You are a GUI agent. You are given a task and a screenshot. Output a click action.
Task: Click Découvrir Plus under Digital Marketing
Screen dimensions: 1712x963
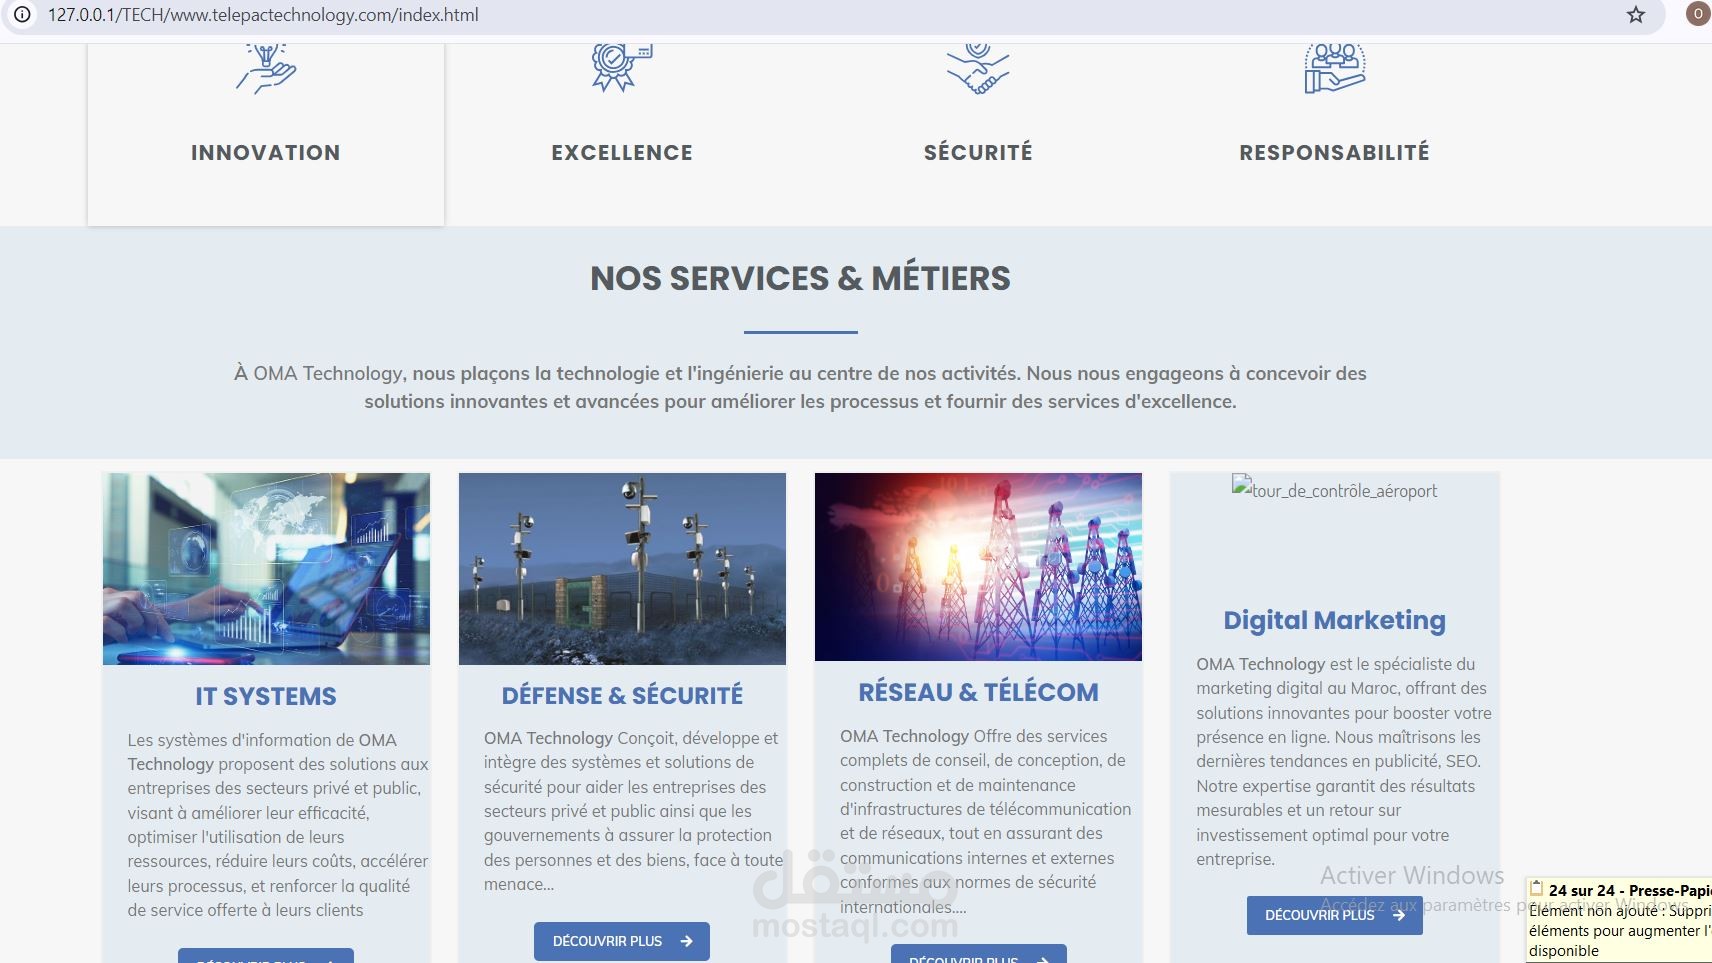tap(1335, 915)
